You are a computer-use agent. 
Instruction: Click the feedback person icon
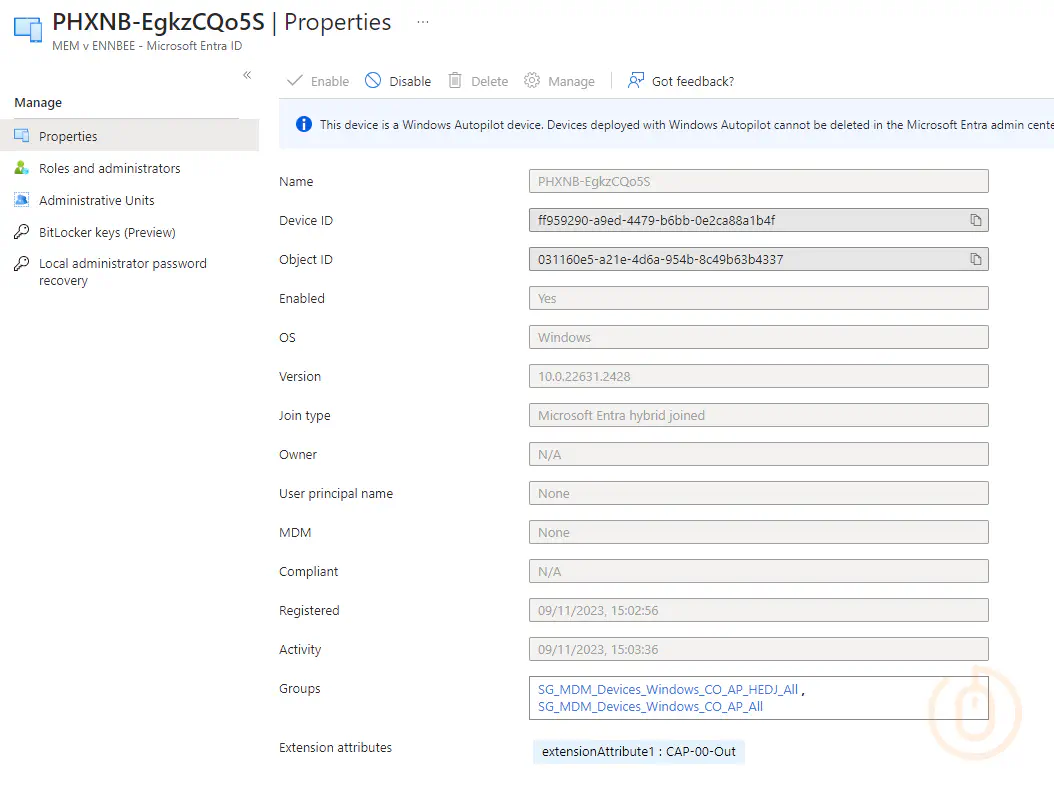635,81
